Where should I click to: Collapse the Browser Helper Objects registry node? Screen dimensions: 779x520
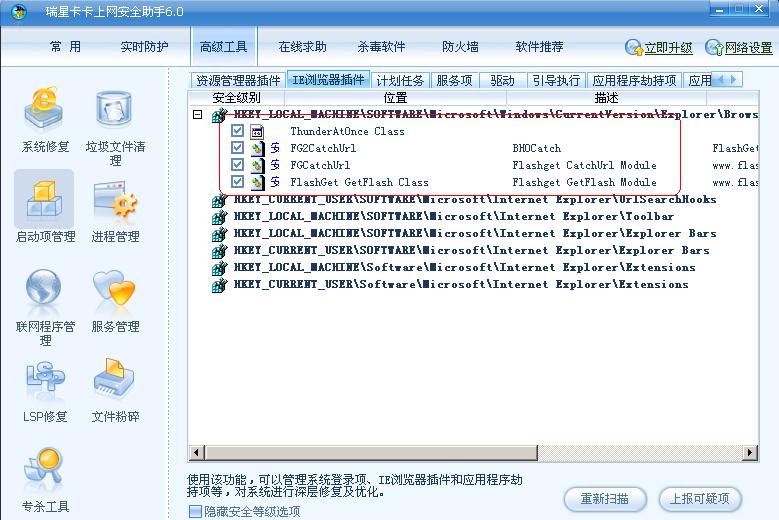click(198, 115)
